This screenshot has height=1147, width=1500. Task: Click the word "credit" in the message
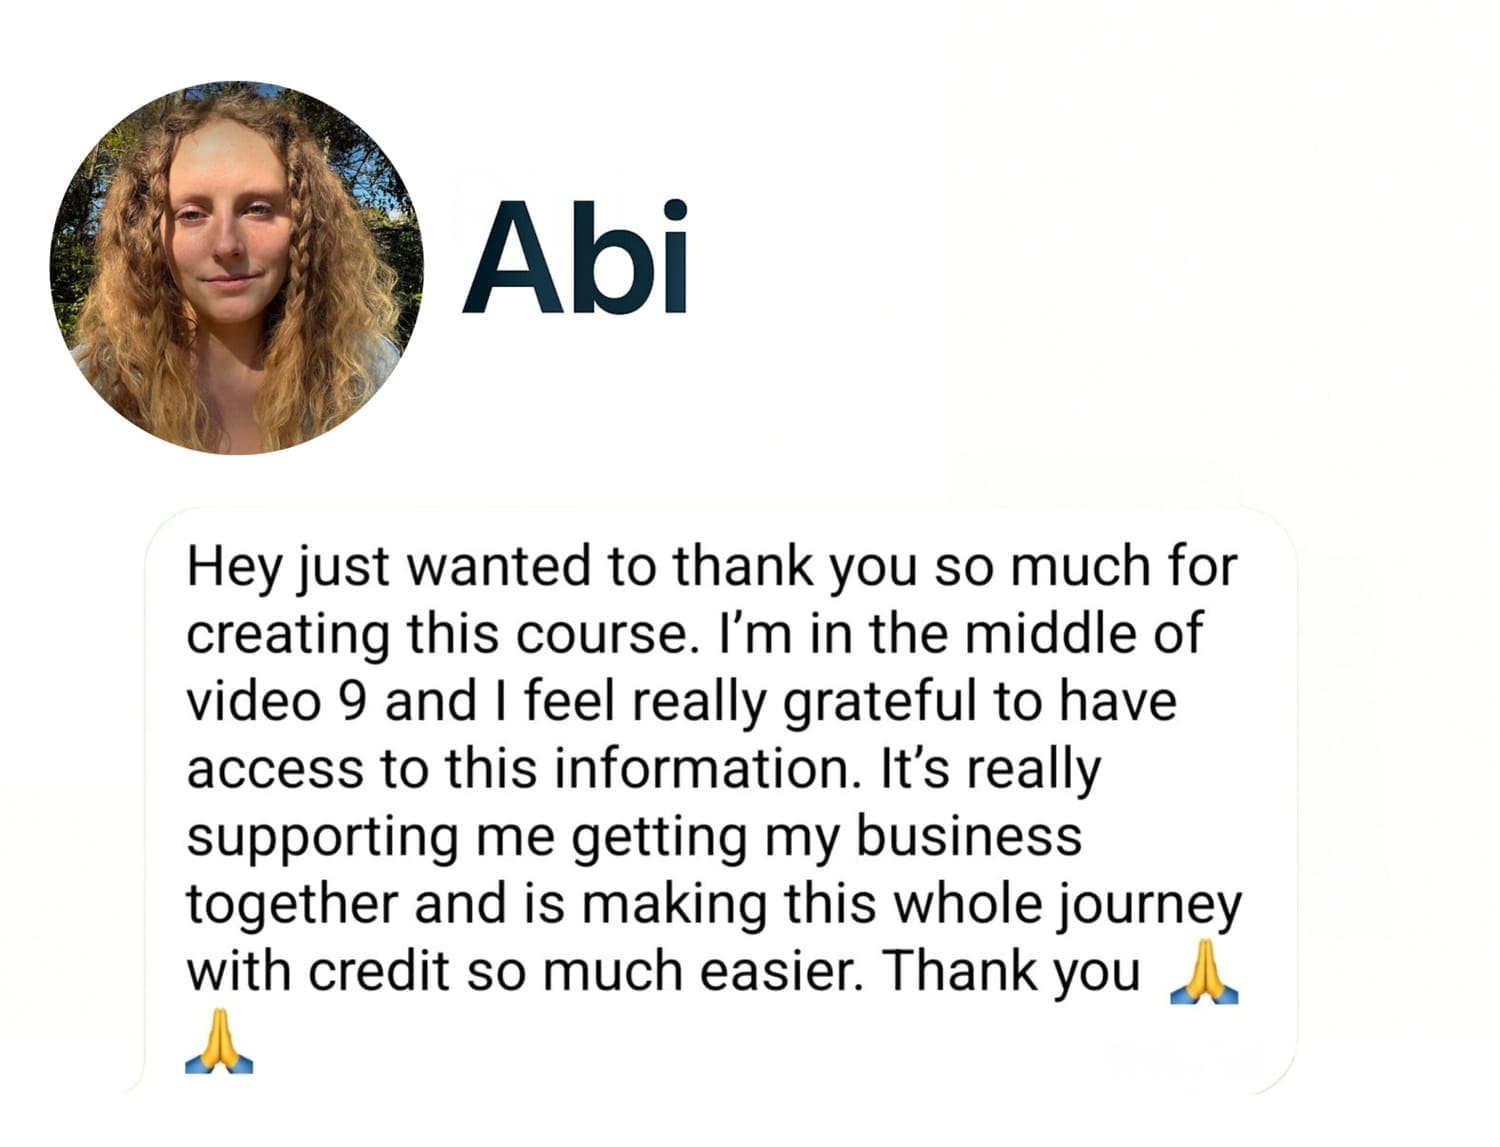[x=379, y=971]
